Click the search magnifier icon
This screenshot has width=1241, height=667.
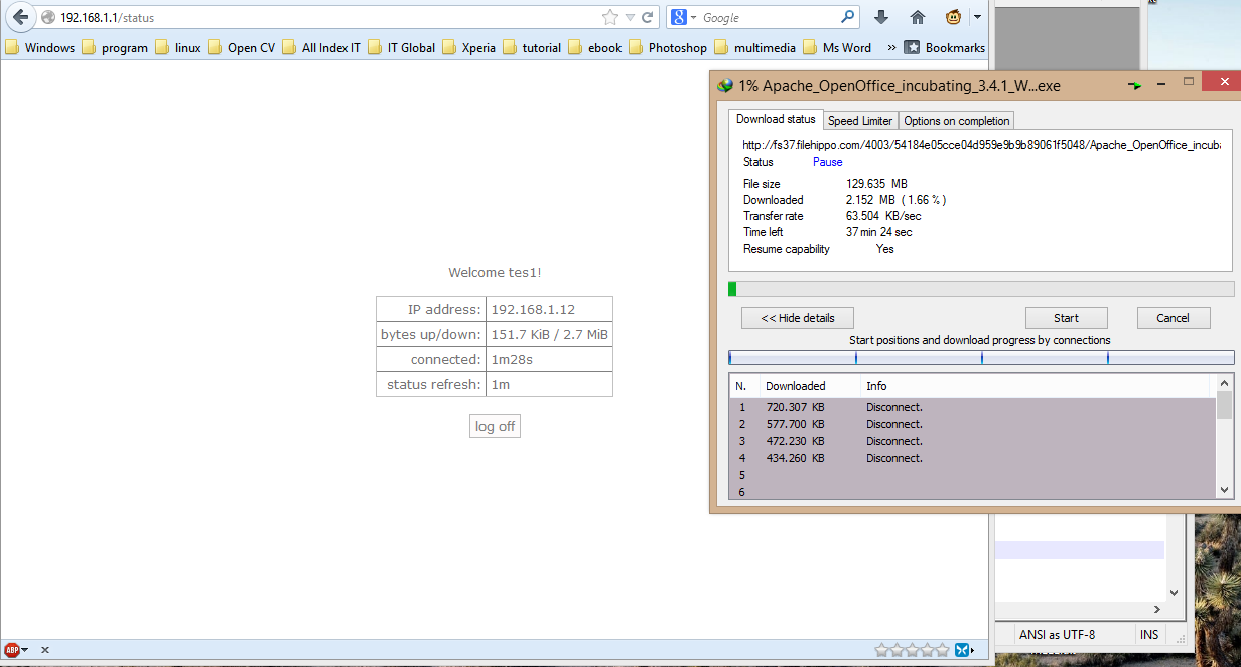848,17
